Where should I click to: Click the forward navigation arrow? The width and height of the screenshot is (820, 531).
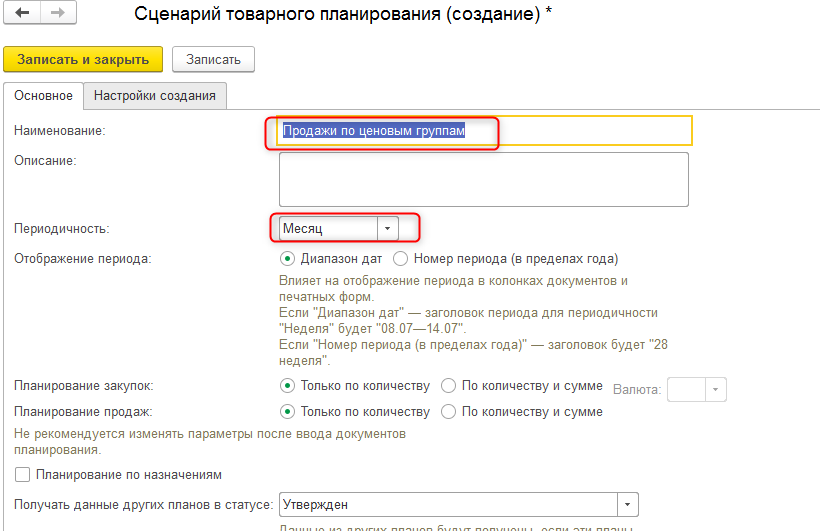tap(57, 14)
